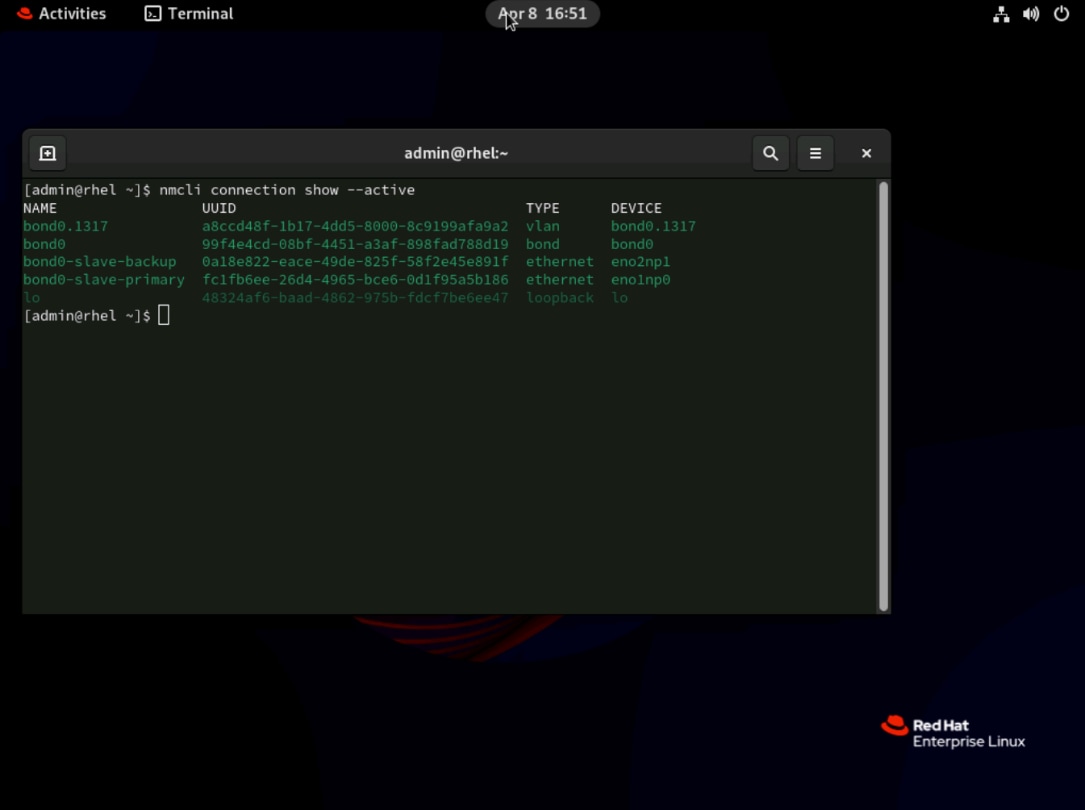The image size is (1085, 810).
Task: Click the wired network status icon
Action: point(1001,14)
